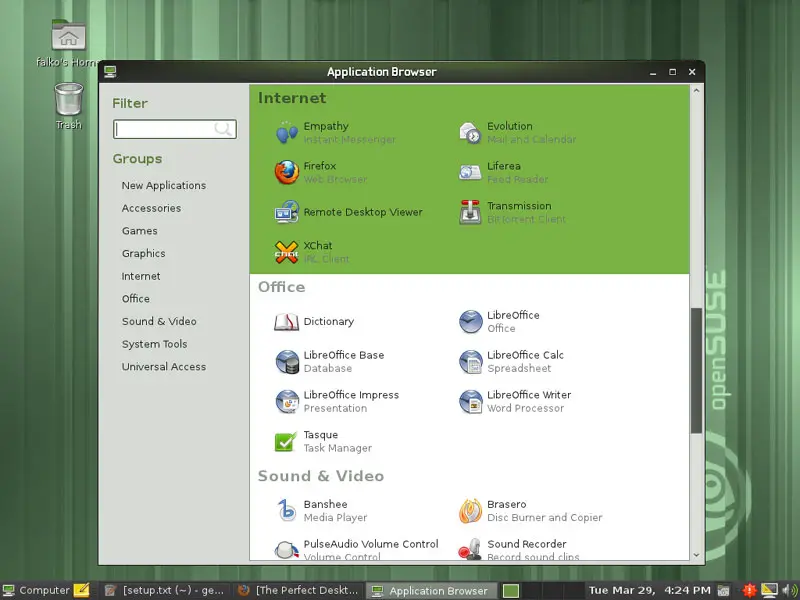Open Transmission BitTorrent client
Viewport: 800px width, 600px height.
point(512,212)
